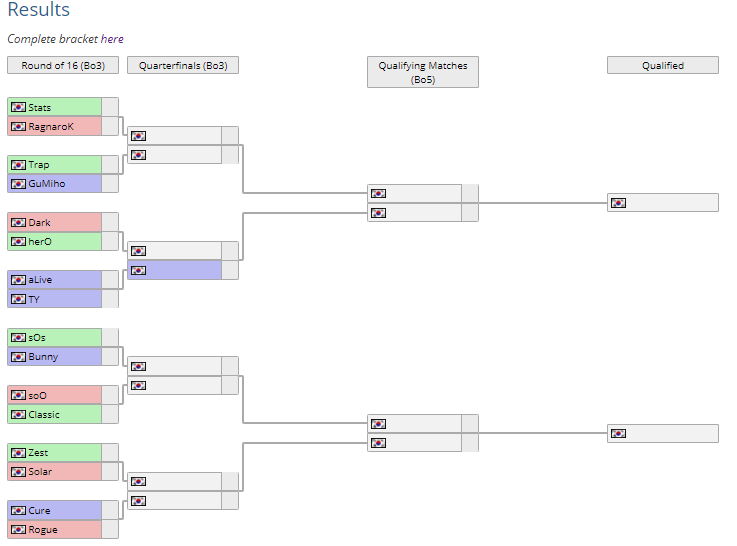This screenshot has height=546, width=737.
Task: Click the Qualifying Matches (Bo5) header
Action: [x=423, y=72]
